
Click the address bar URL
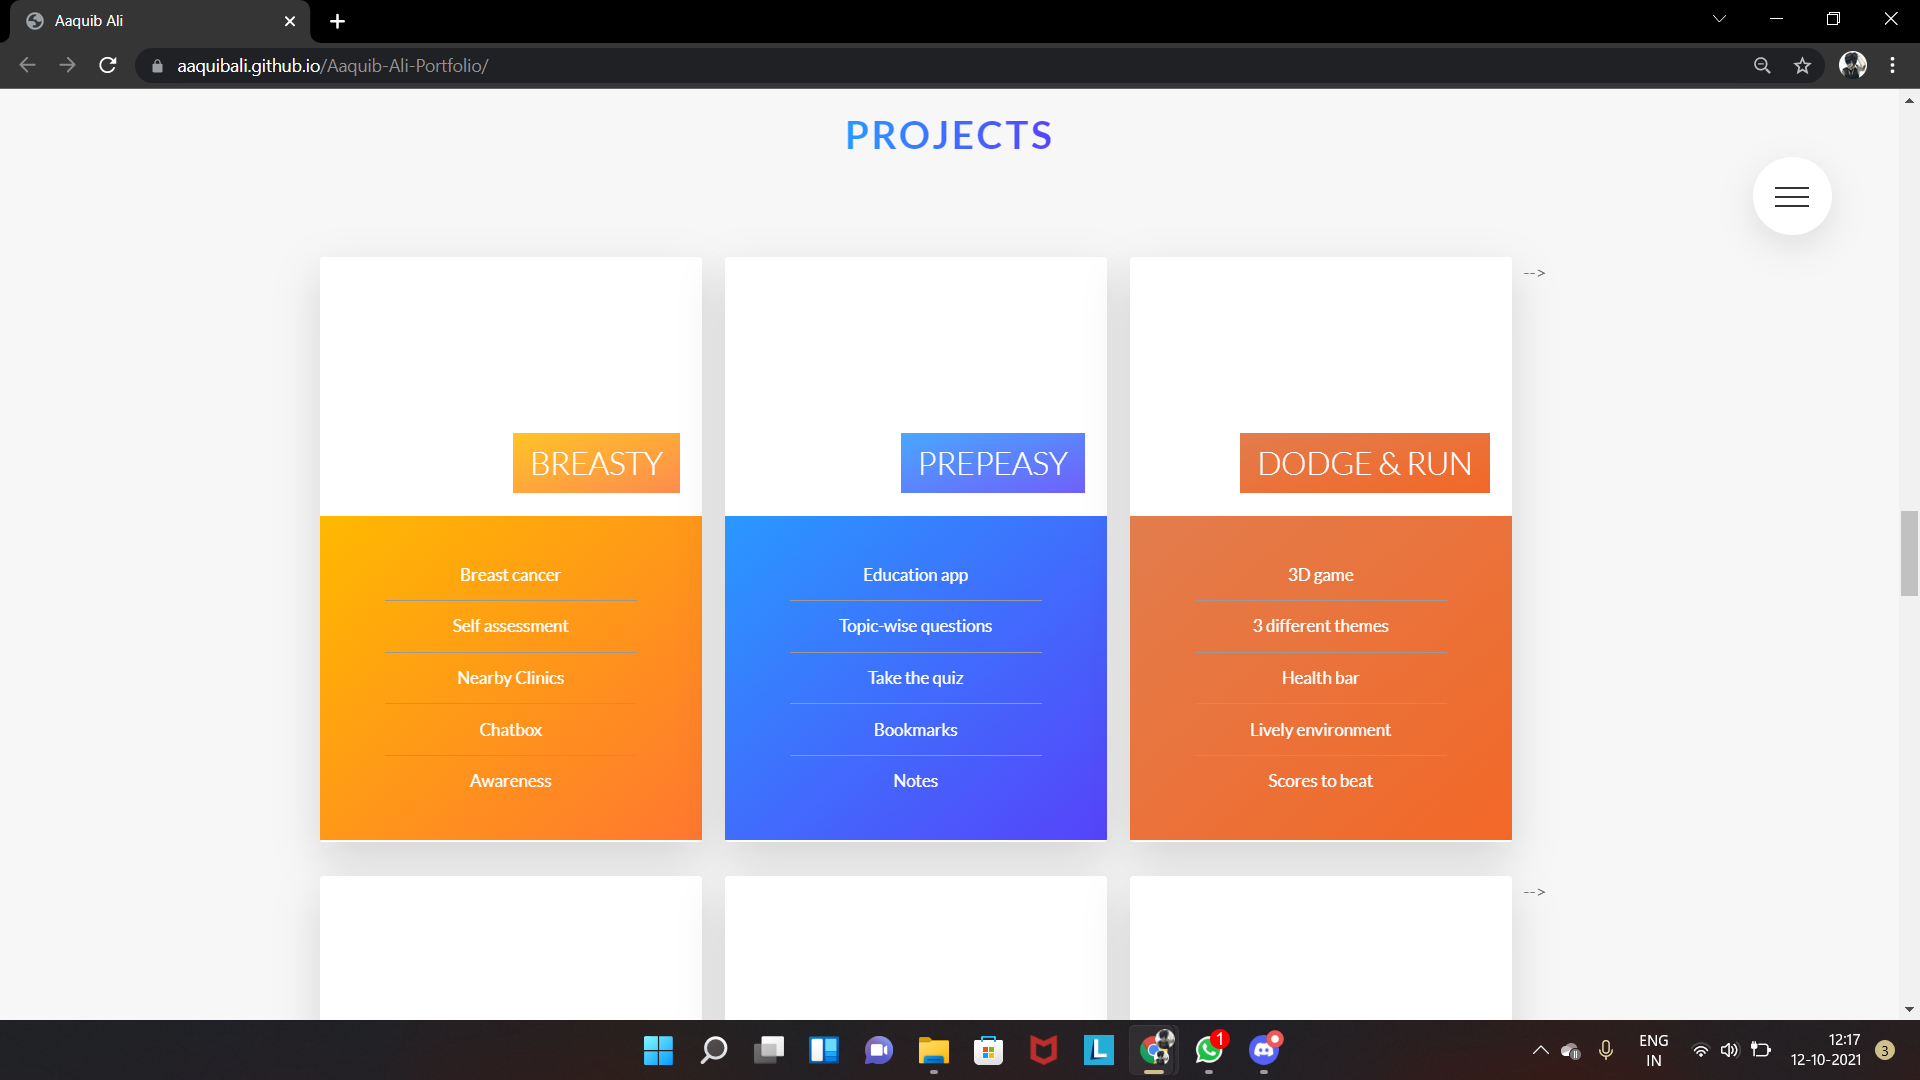(x=332, y=65)
